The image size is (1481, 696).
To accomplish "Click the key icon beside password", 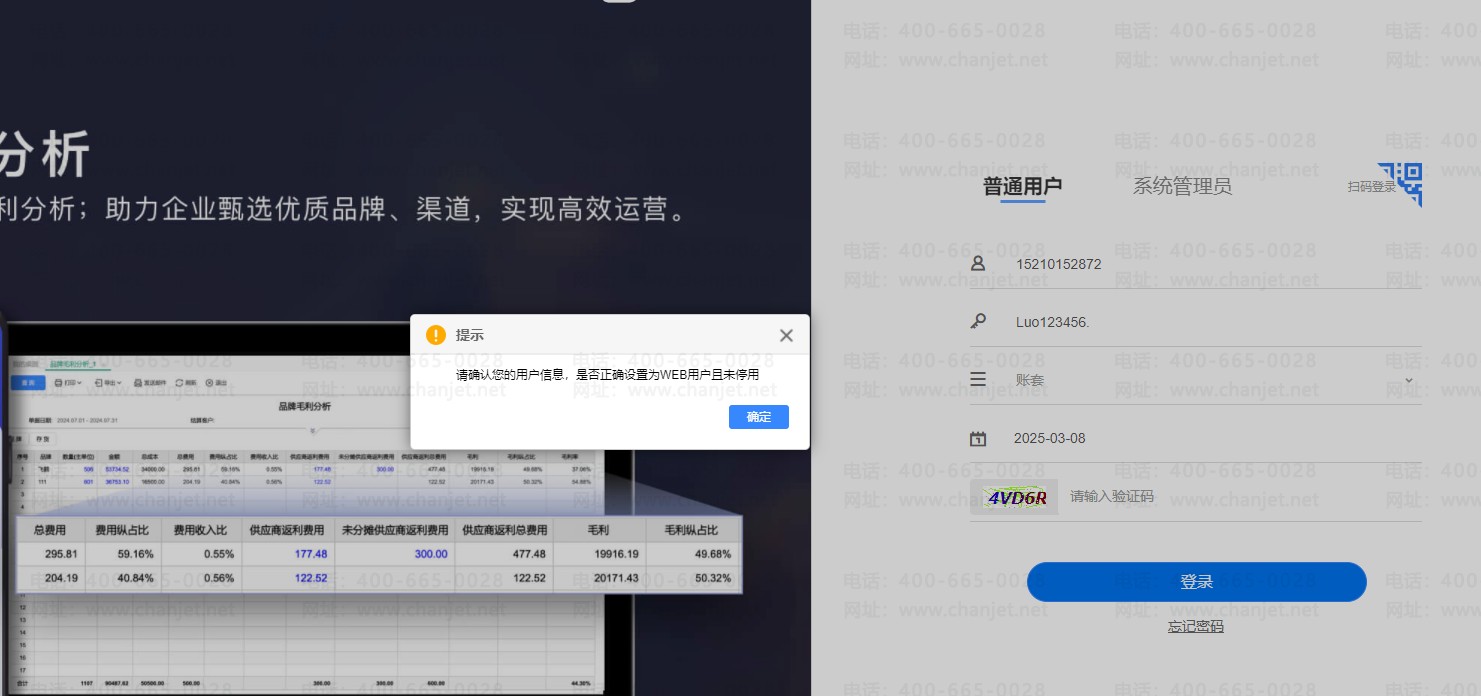I will 978,322.
